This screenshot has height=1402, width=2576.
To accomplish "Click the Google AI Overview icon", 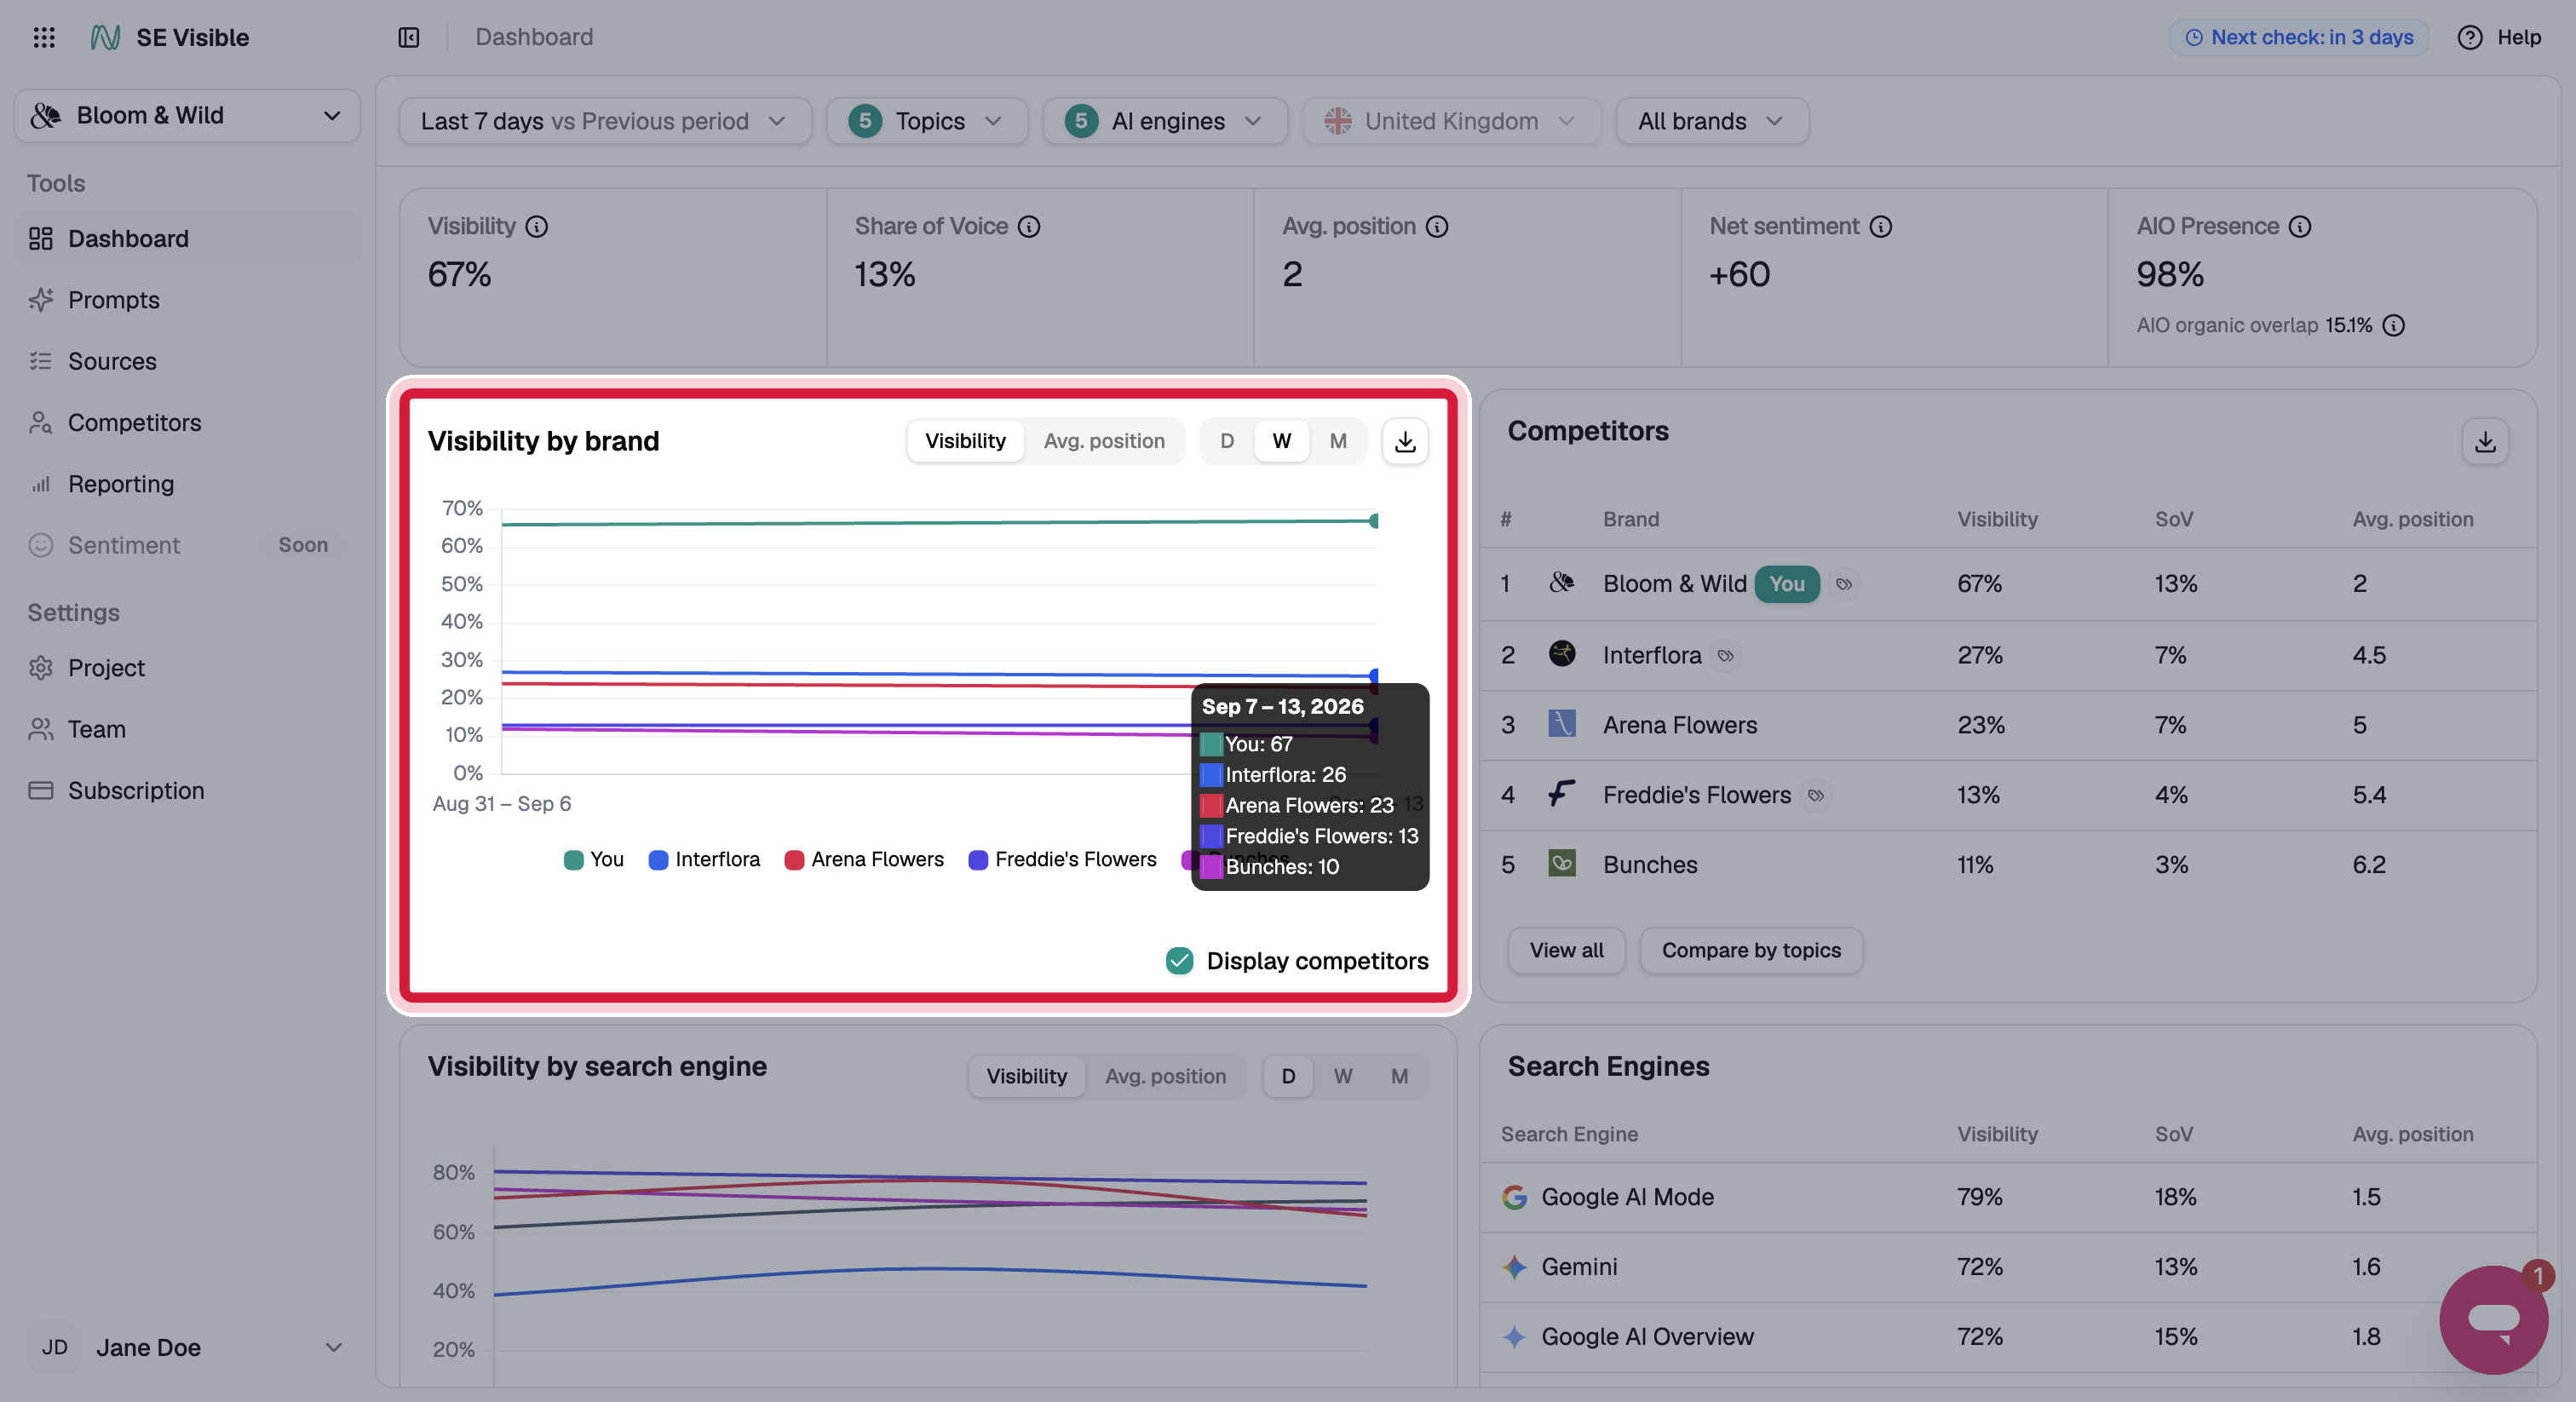I will (1514, 1337).
